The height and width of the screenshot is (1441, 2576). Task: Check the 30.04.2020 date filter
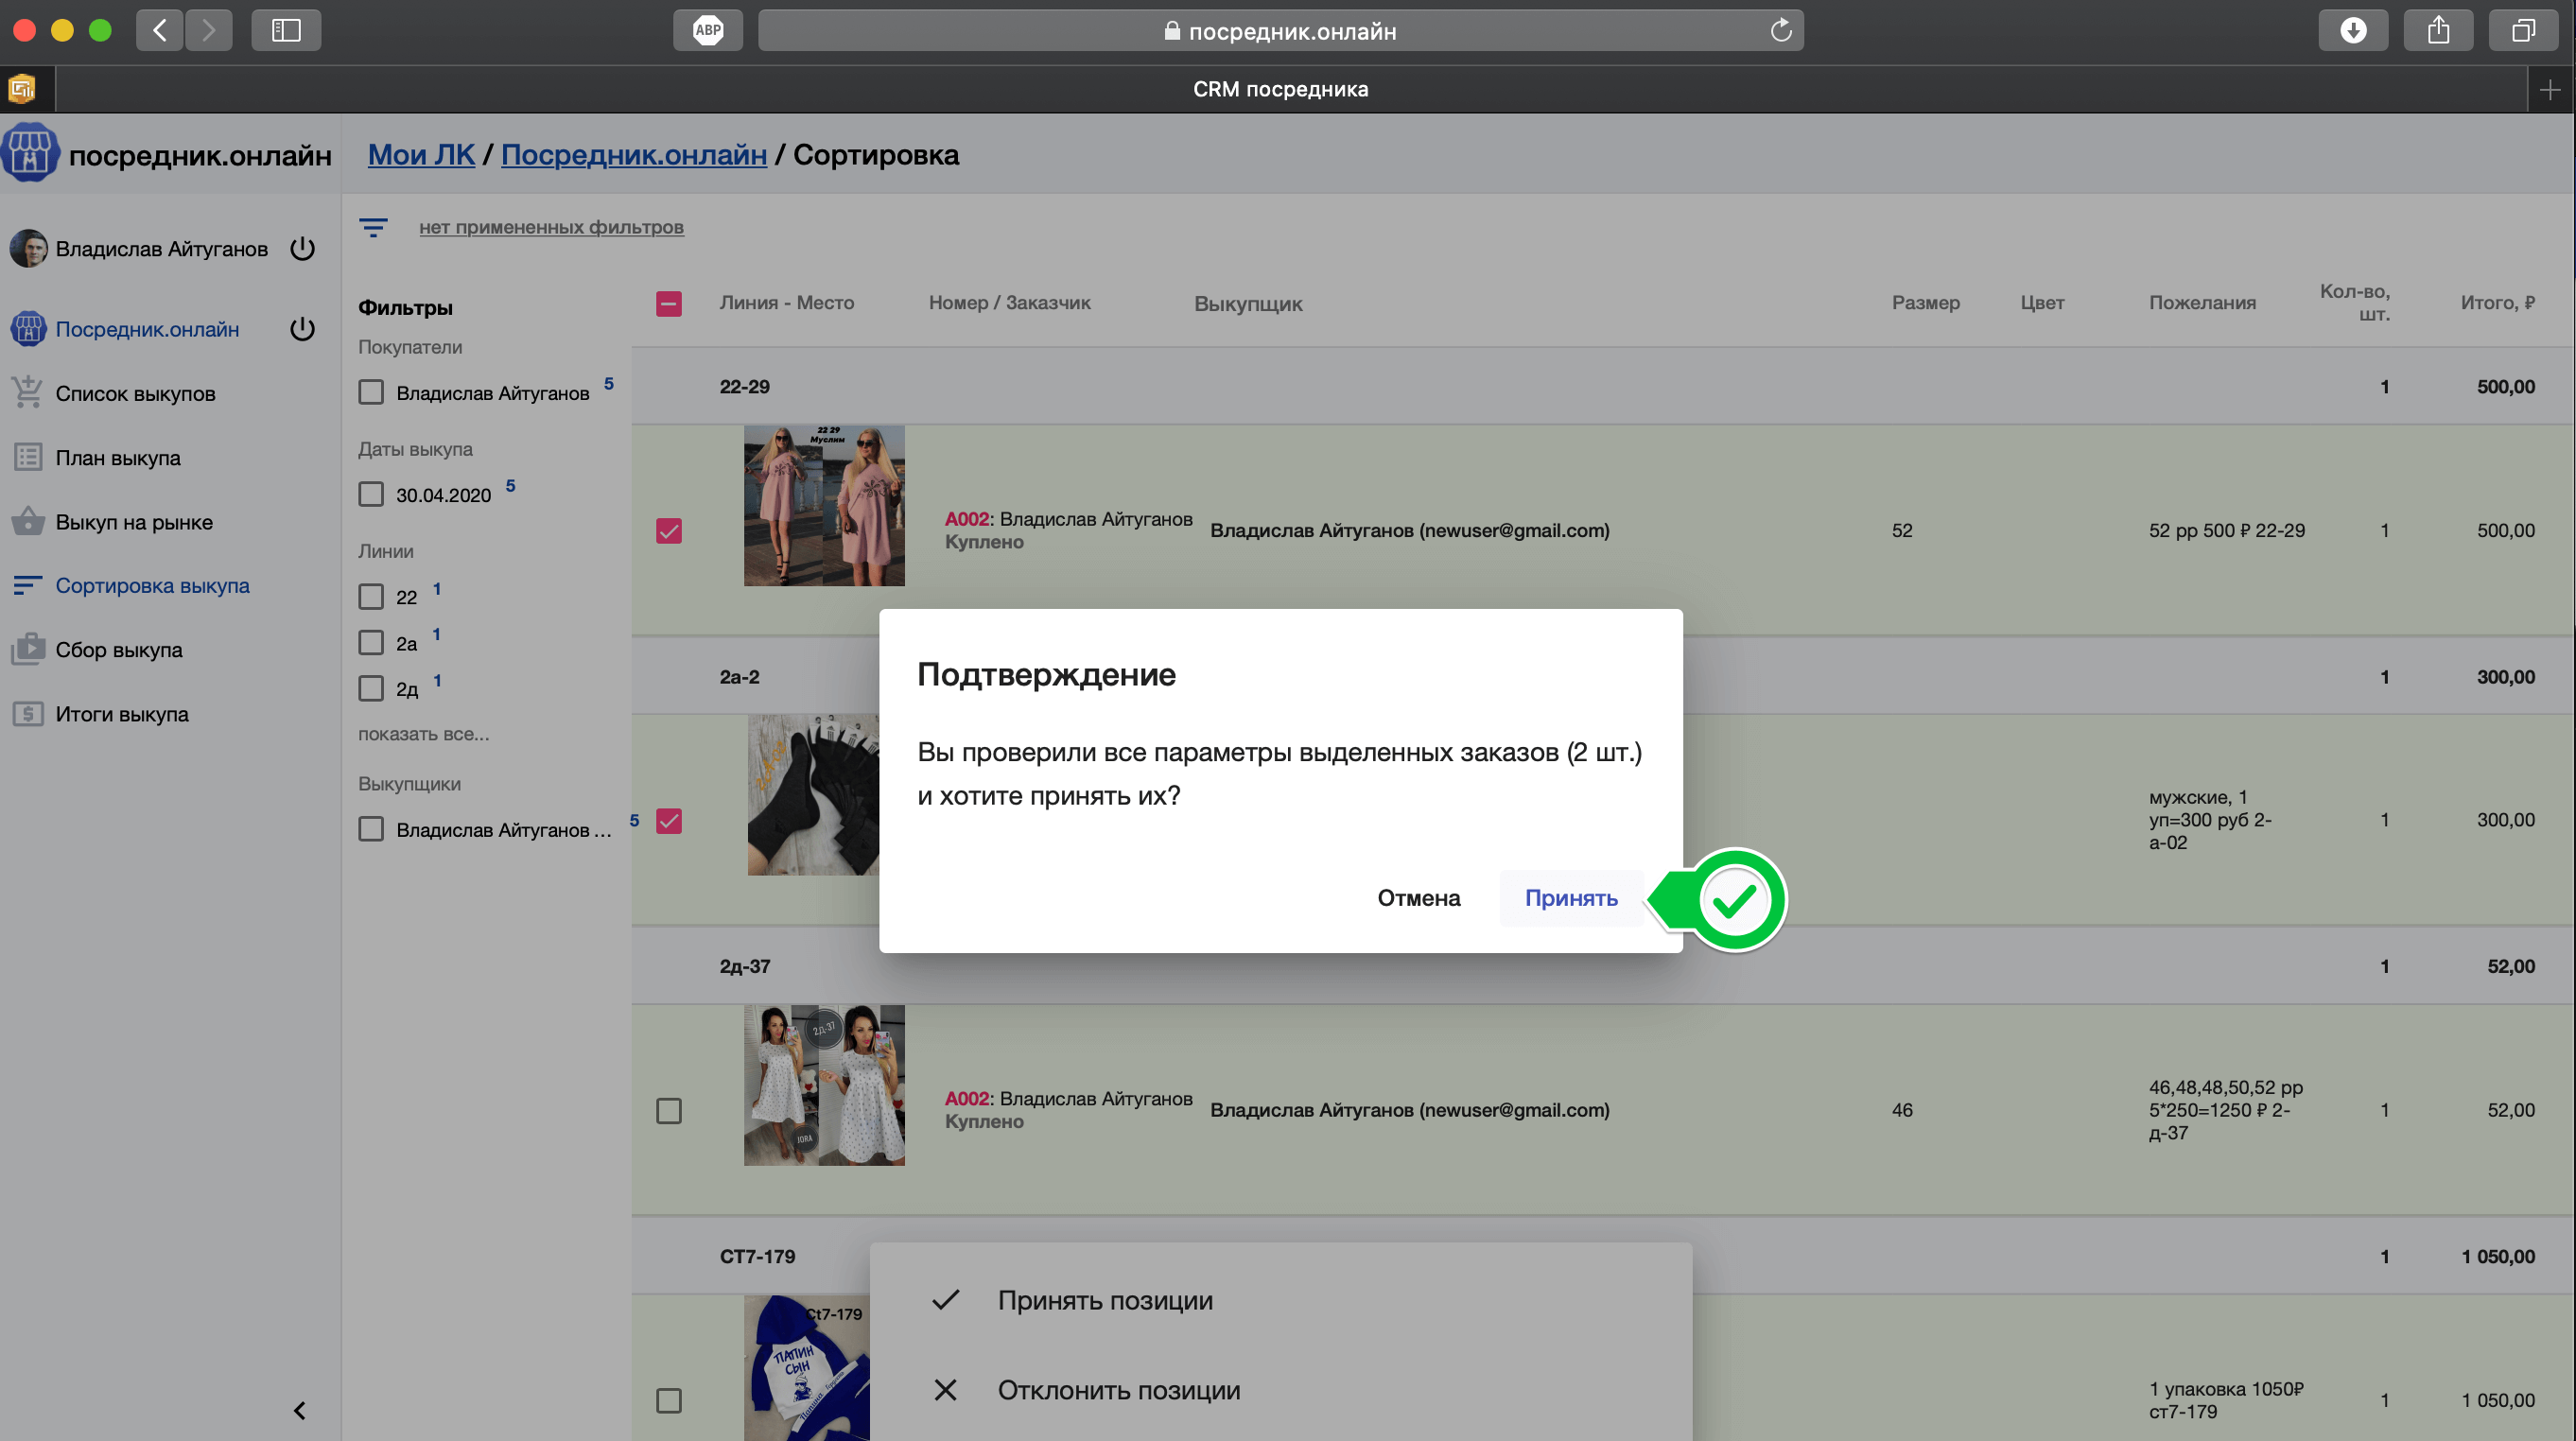click(x=371, y=495)
